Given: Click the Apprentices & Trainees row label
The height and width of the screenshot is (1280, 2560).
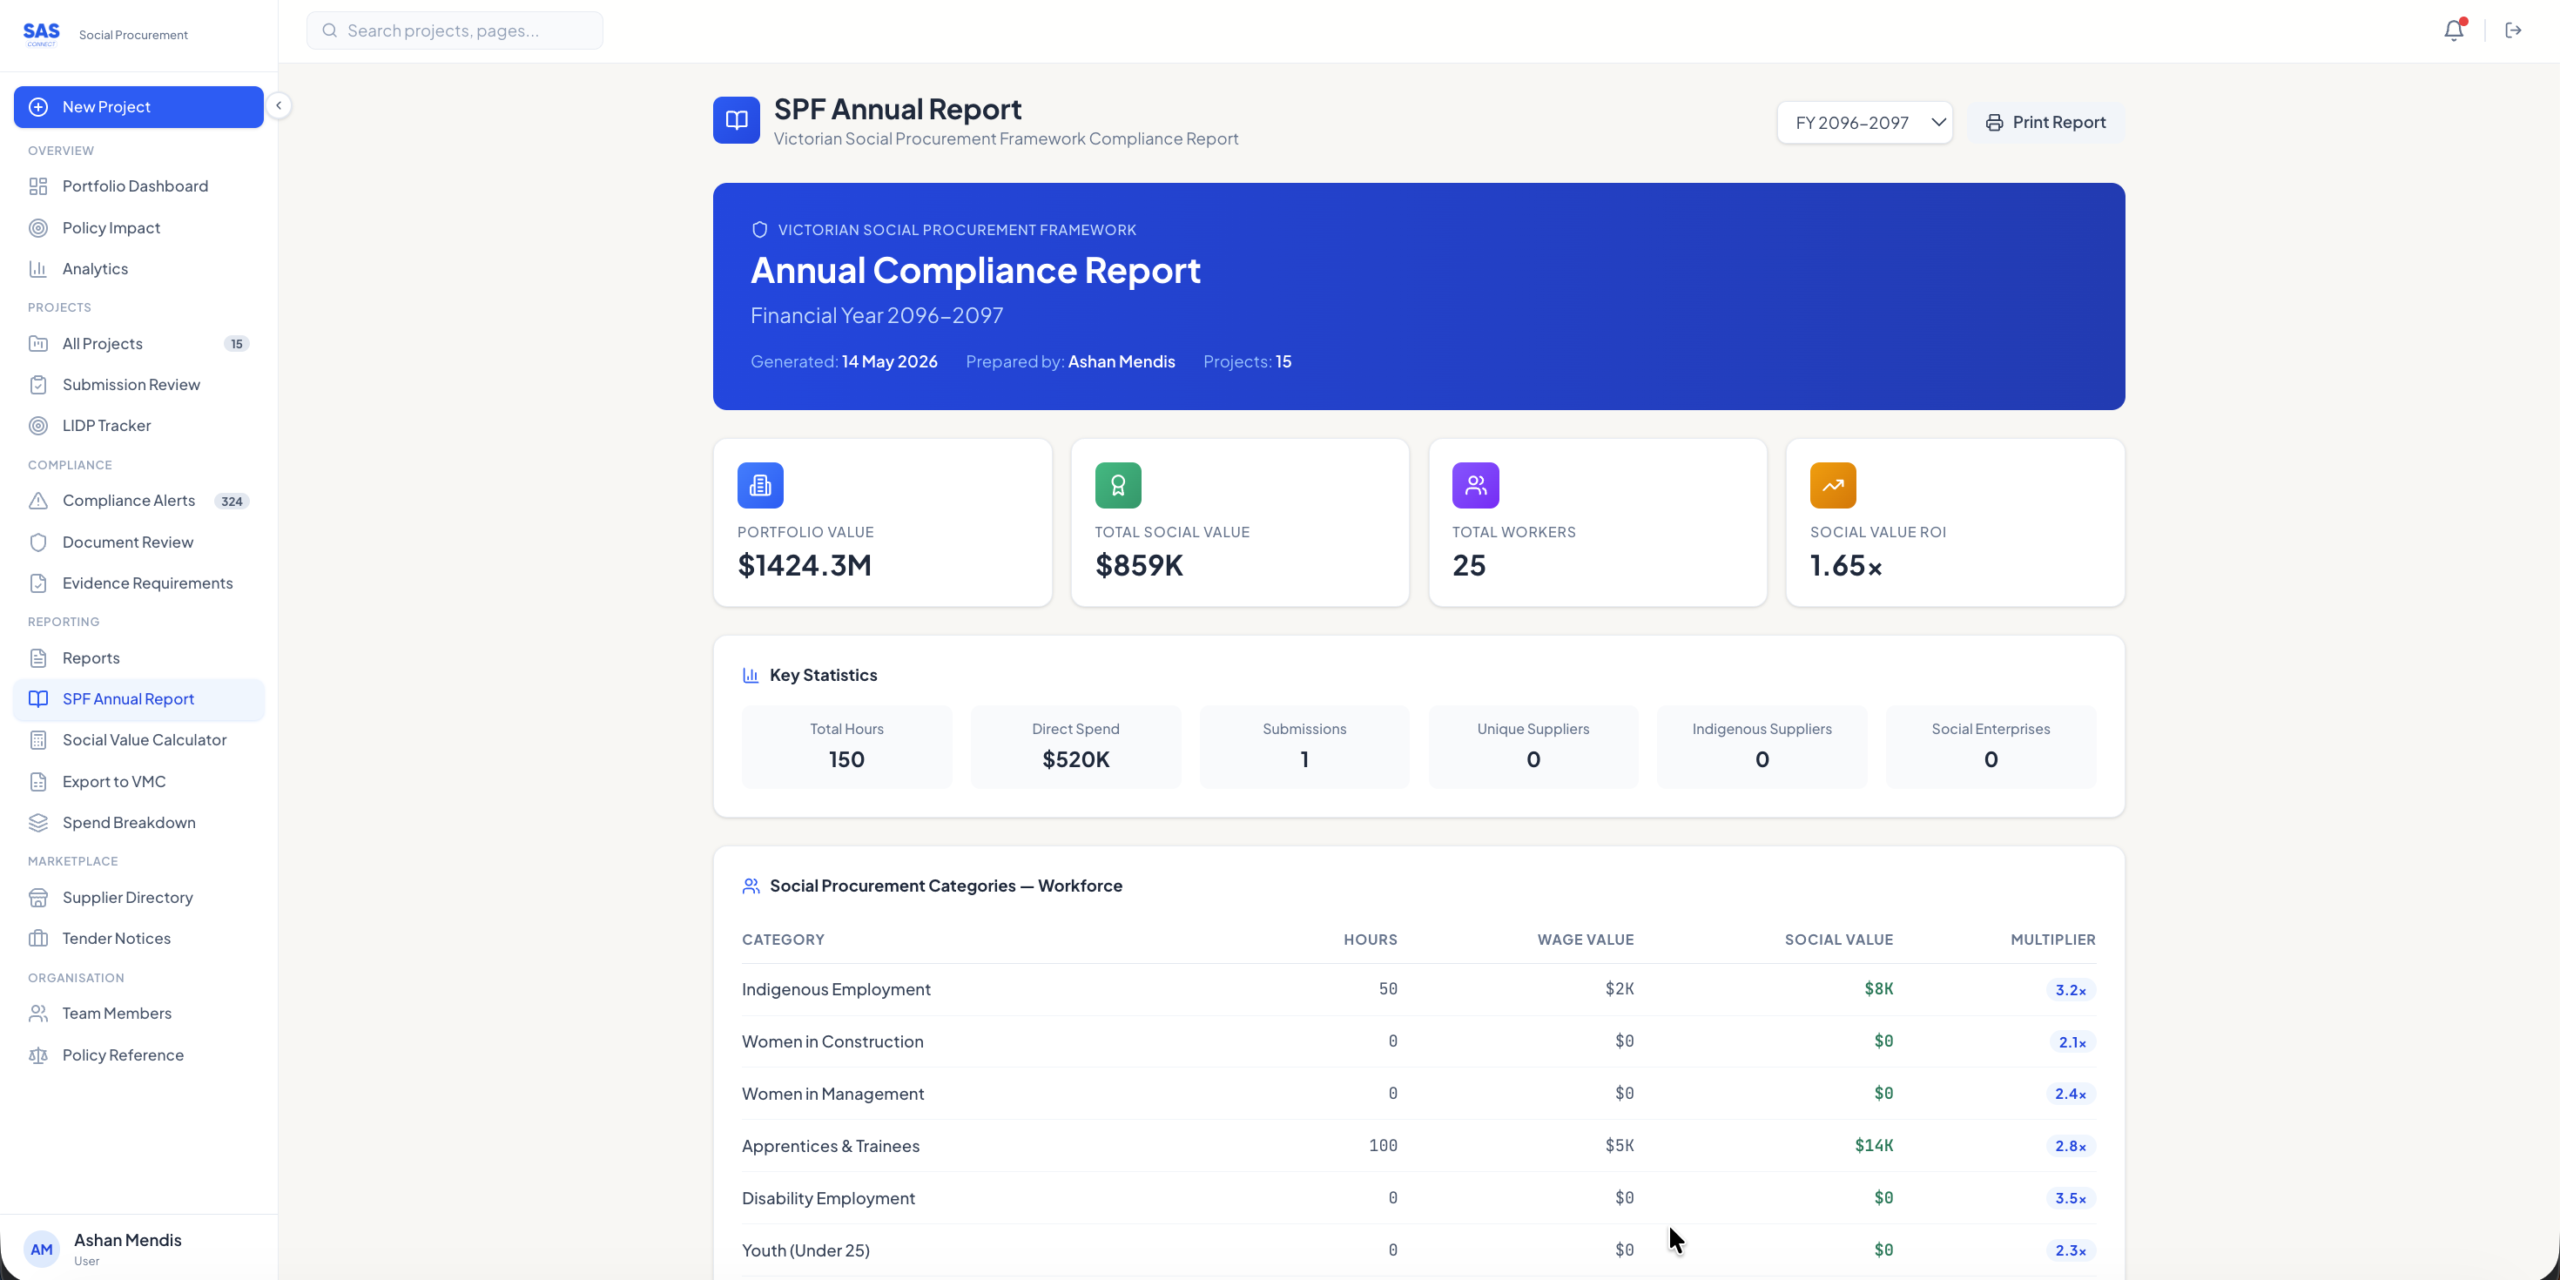Looking at the screenshot, I should (x=830, y=1146).
